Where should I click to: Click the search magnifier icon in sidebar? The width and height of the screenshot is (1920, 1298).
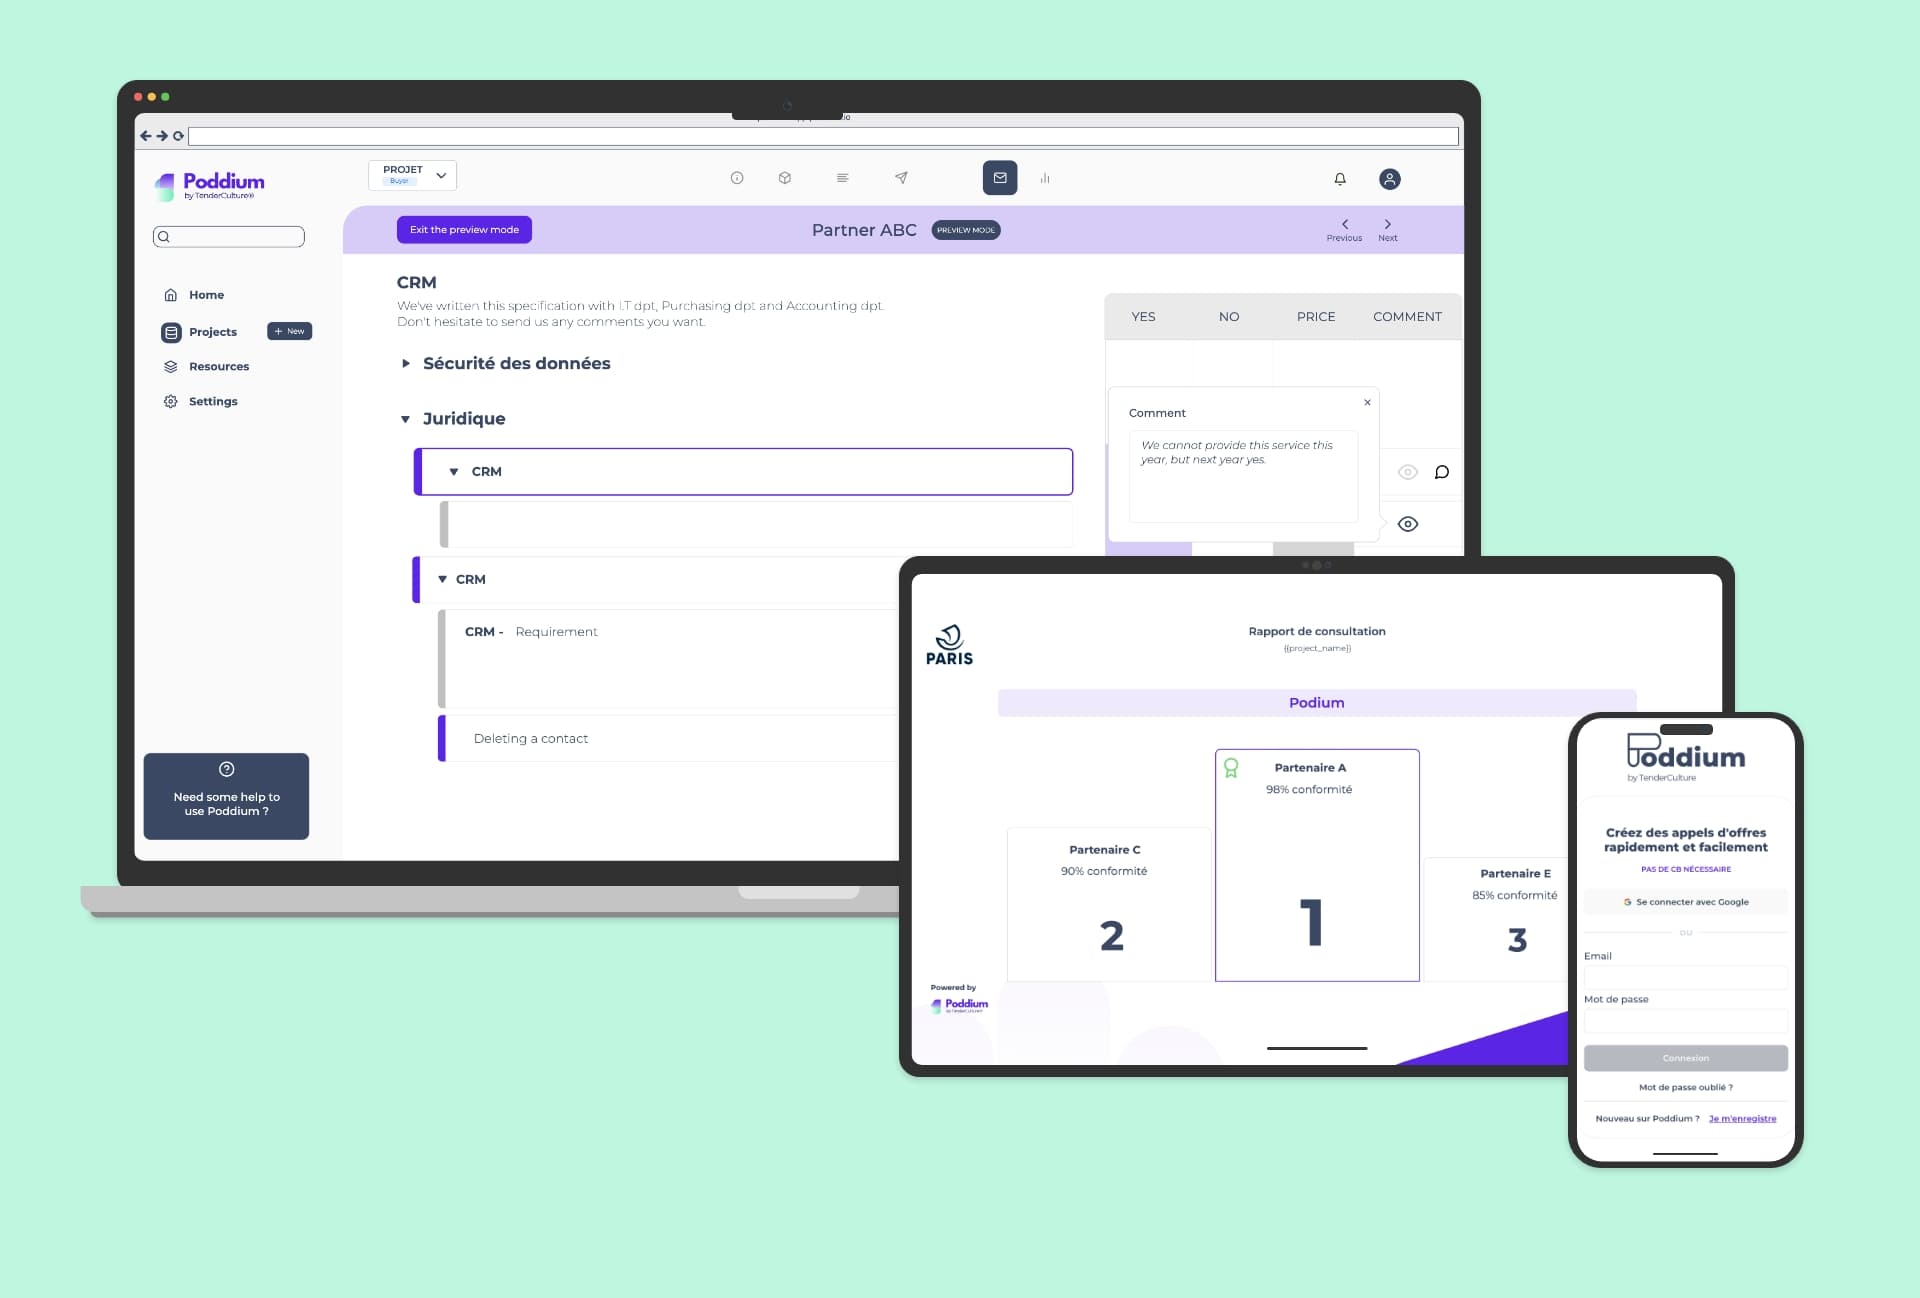coord(162,238)
